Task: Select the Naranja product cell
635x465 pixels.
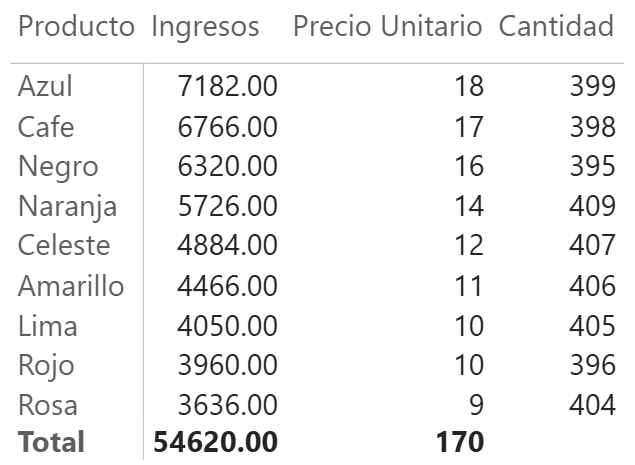Action: click(x=67, y=207)
